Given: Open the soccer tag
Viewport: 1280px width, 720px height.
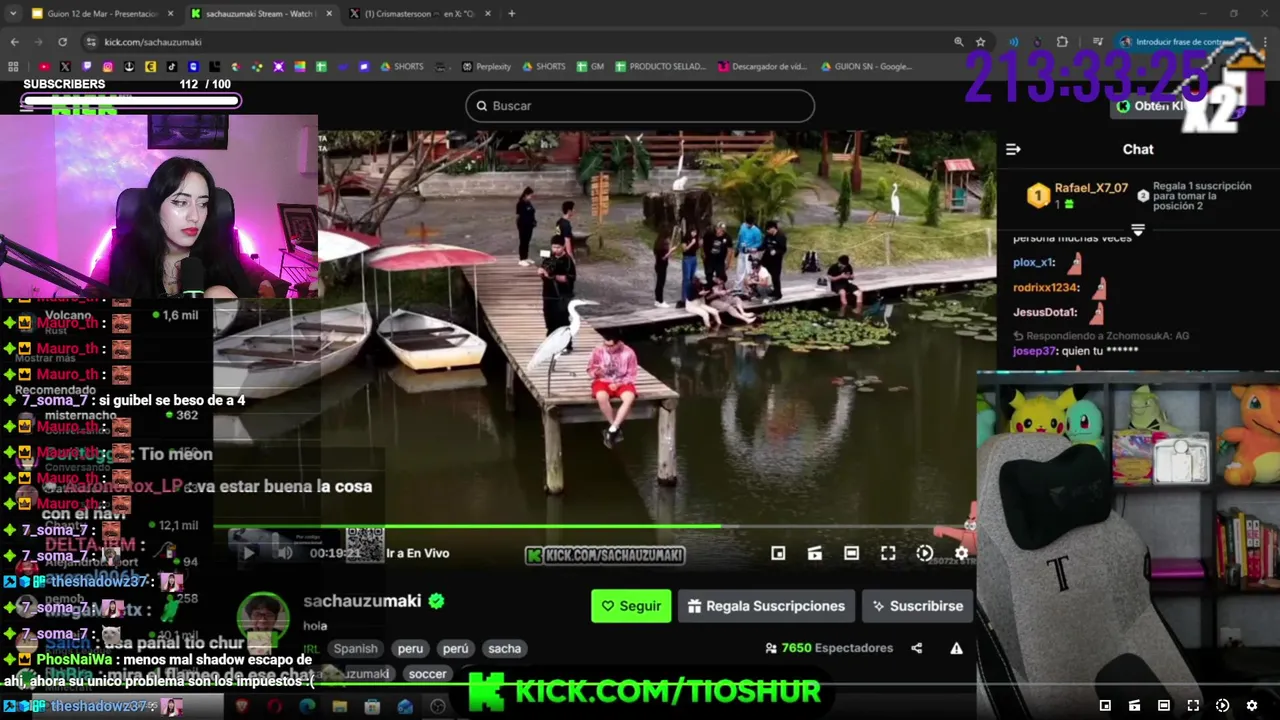Looking at the screenshot, I should [x=427, y=674].
